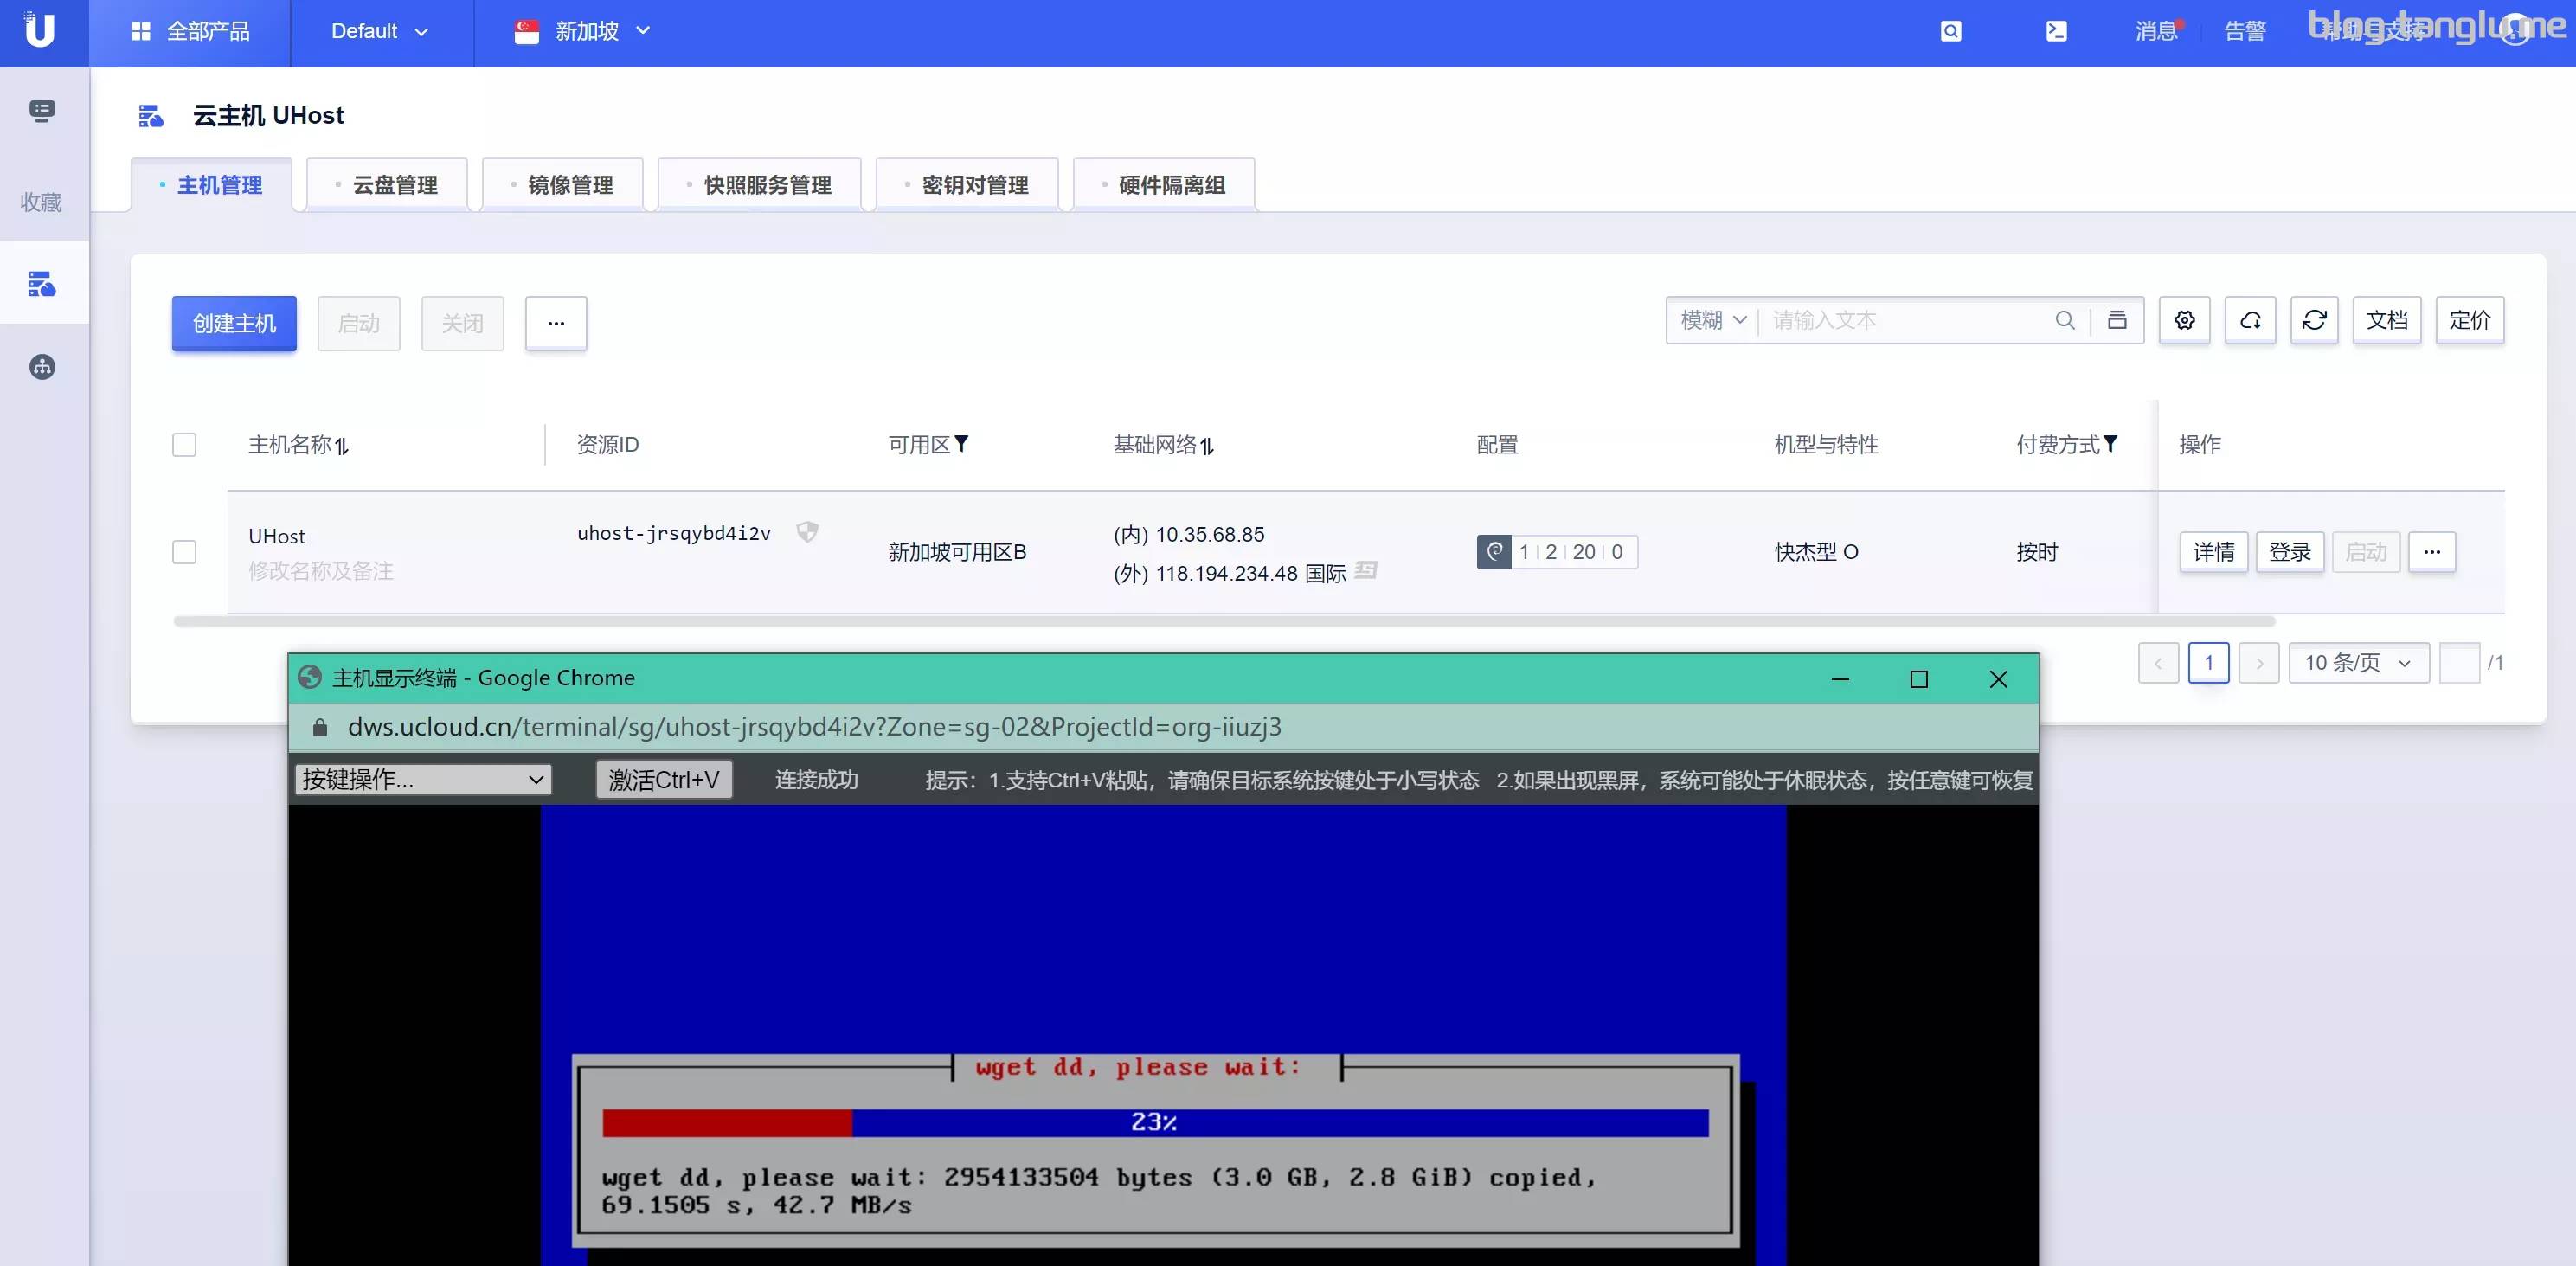Click the settings gear icon beside search
The width and height of the screenshot is (2576, 1266).
[2184, 320]
